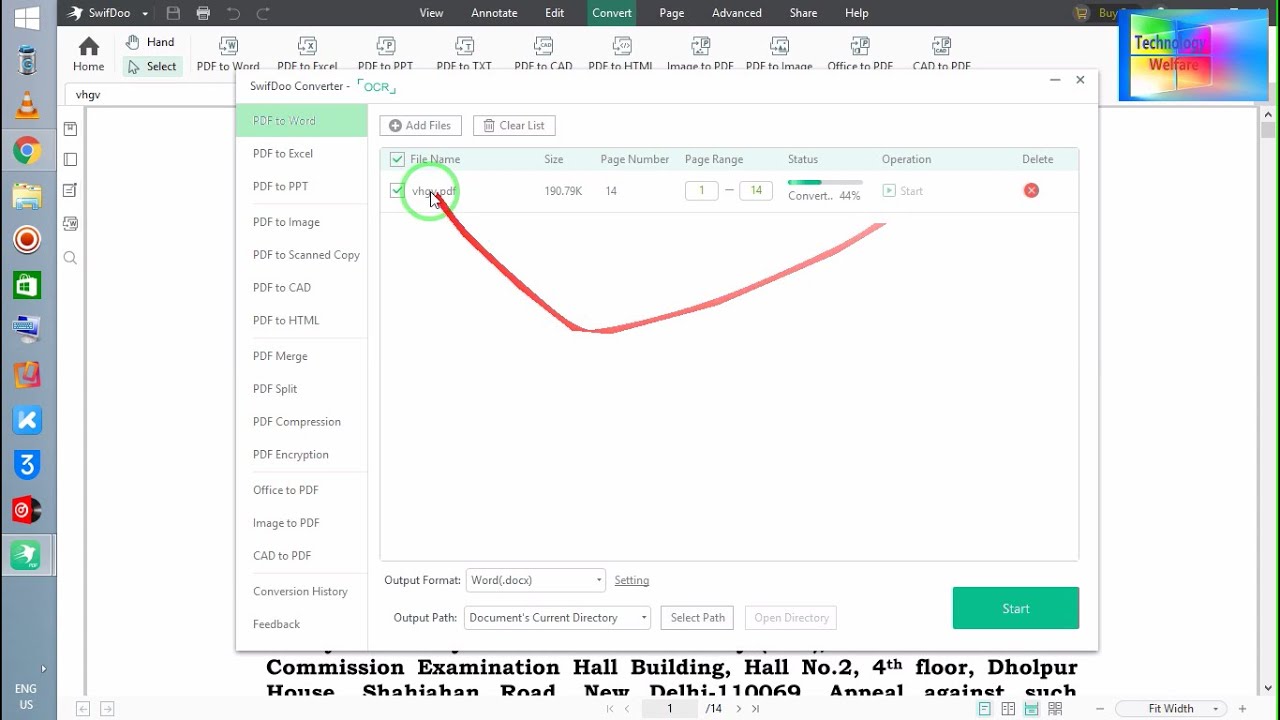
Task: Select PDF to Excel in converter sidebar
Action: [283, 154]
